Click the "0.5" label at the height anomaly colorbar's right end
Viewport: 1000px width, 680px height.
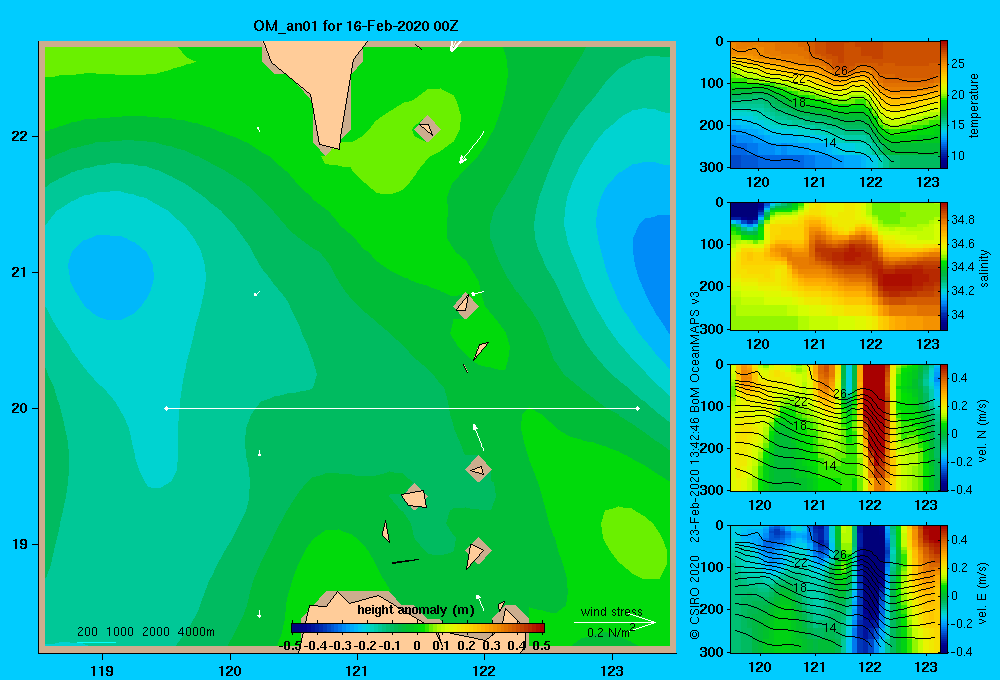[541, 646]
